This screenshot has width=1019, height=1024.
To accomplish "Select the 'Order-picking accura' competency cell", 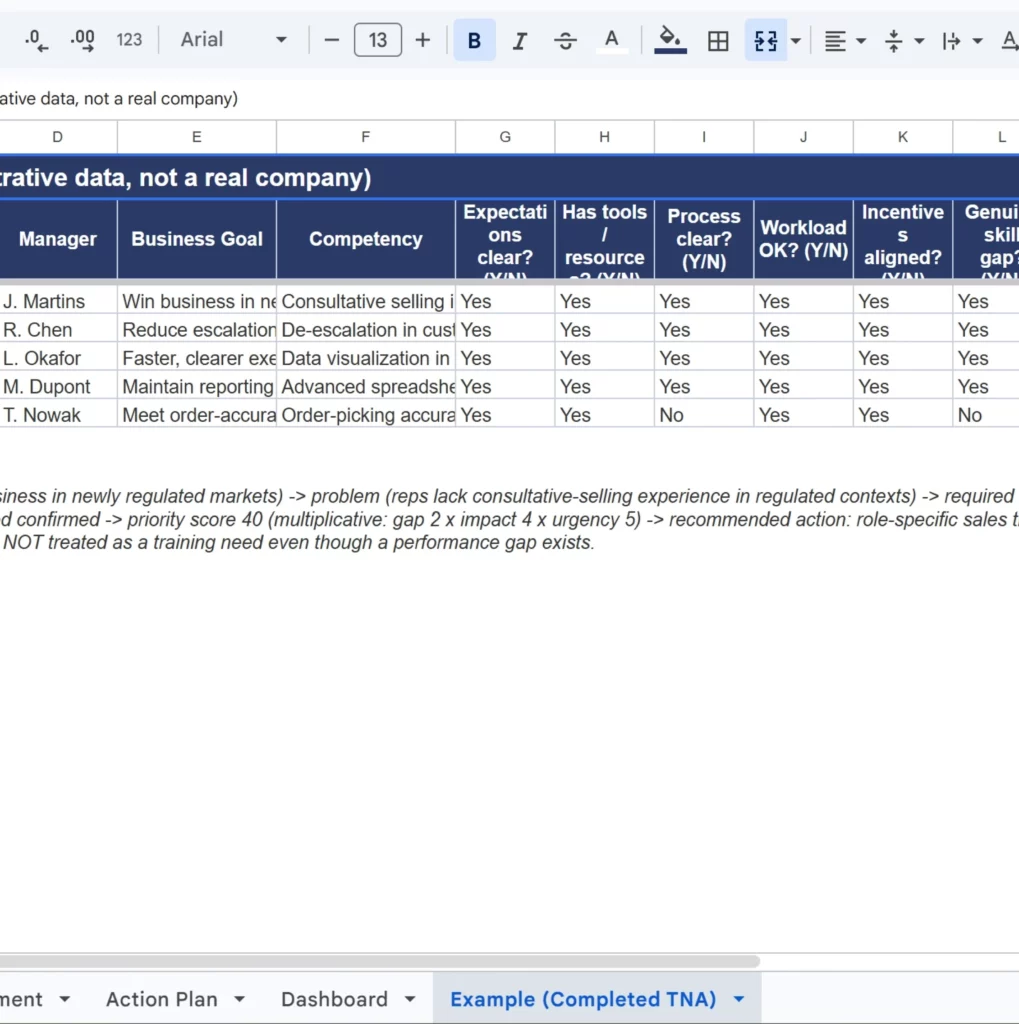I will click(366, 415).
